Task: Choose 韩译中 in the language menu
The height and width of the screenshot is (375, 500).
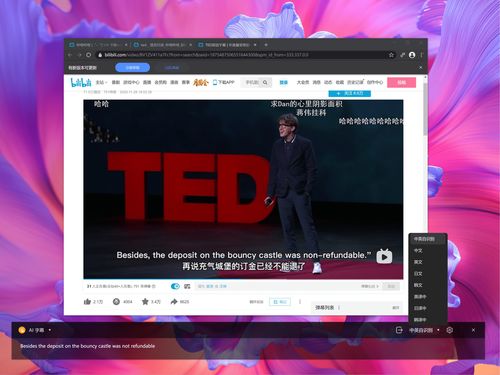Action: 428,319
